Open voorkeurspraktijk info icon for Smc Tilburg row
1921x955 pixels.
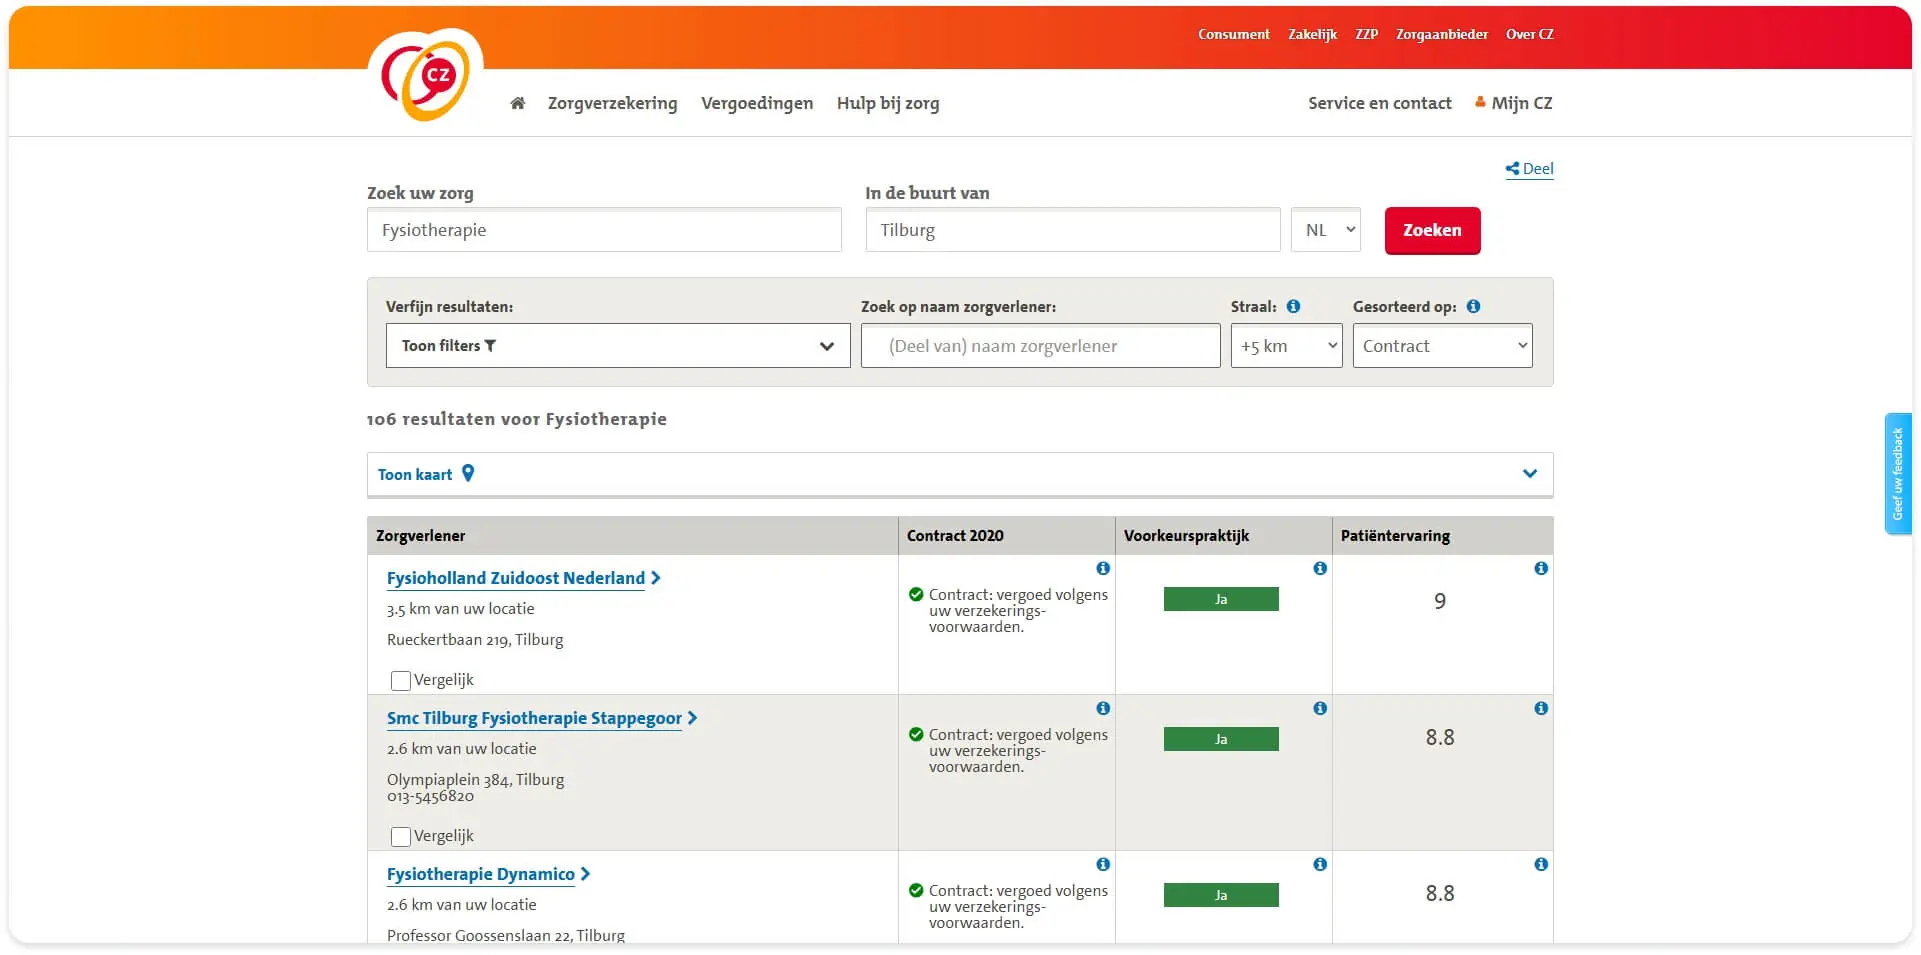click(1320, 708)
